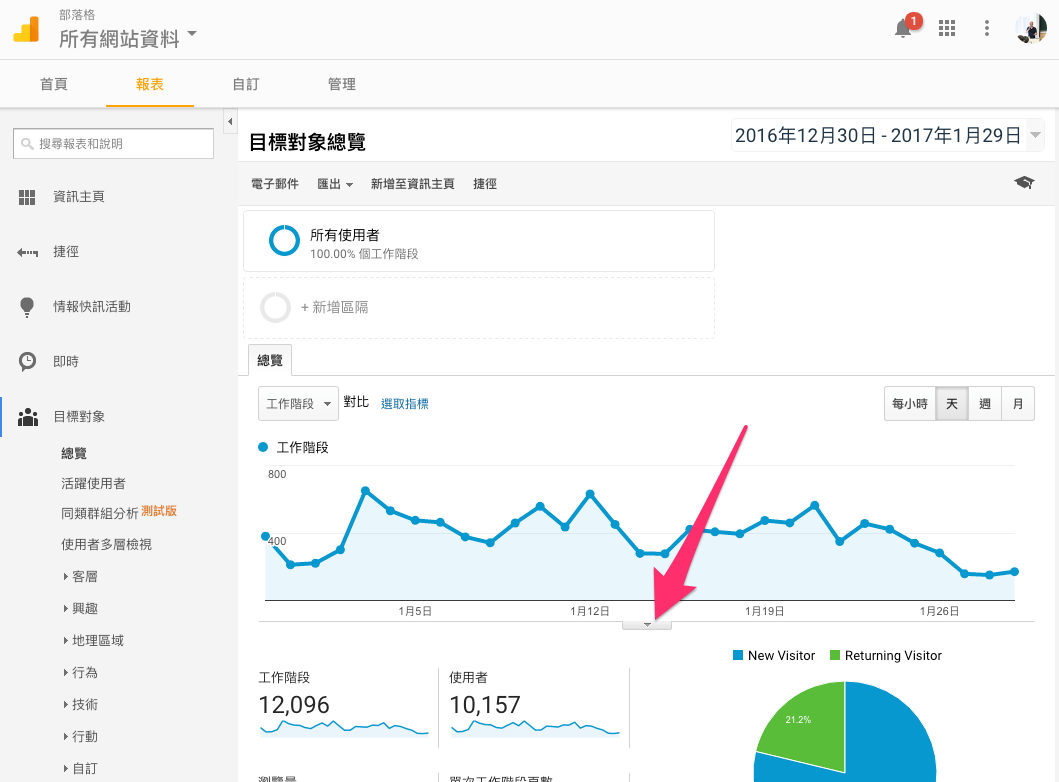The height and width of the screenshot is (782, 1059).
Task: Open the 同類群組分析 report
Action: click(x=99, y=513)
